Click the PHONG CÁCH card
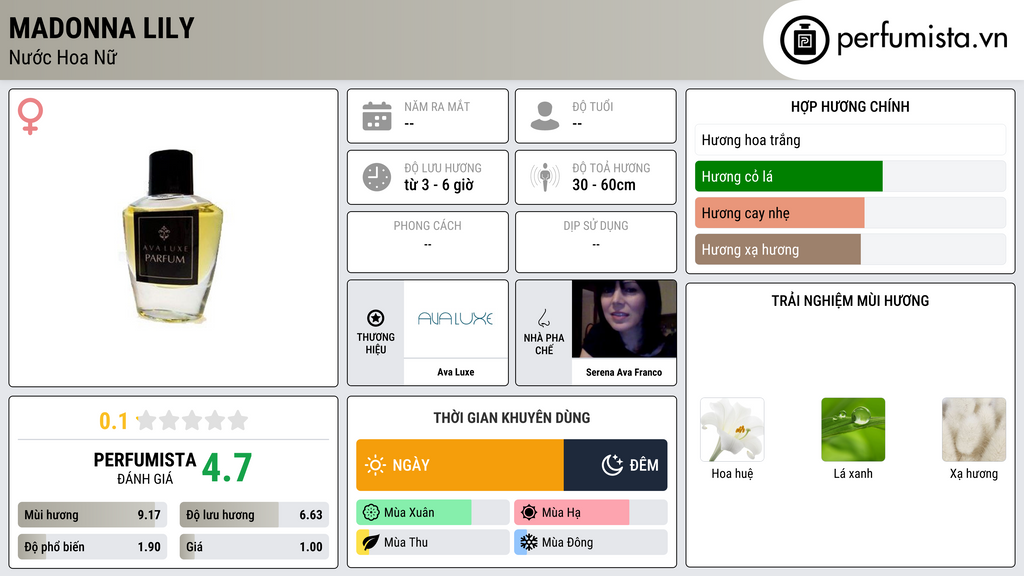 (x=428, y=242)
